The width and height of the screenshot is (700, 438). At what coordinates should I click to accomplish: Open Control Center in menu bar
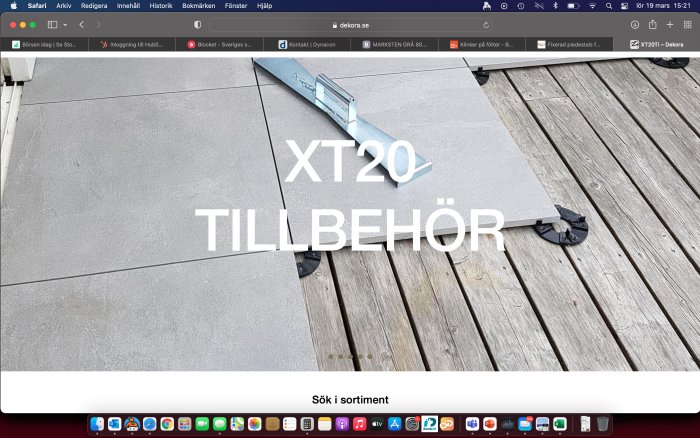(x=625, y=6)
